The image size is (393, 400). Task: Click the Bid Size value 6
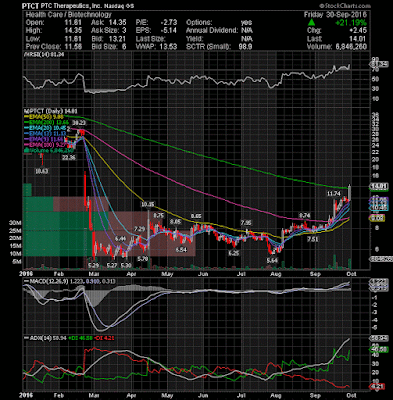point(124,46)
